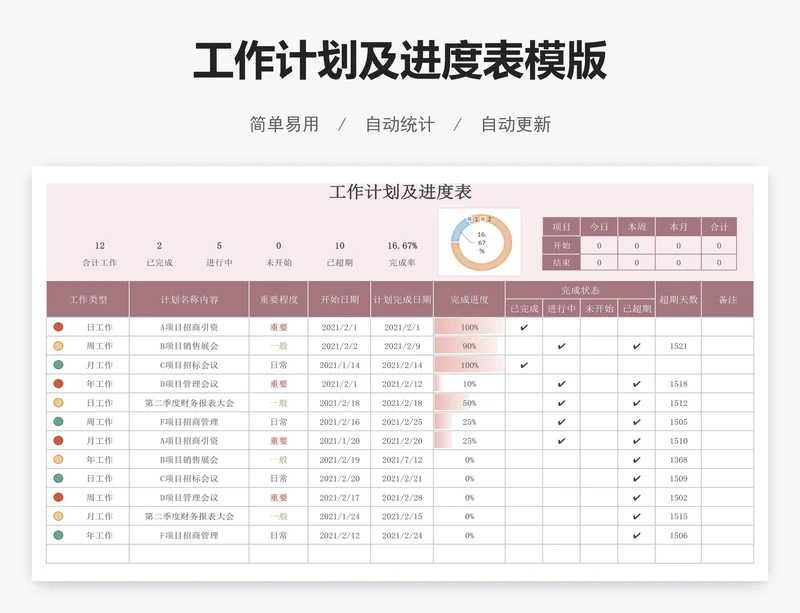This screenshot has width=800, height=613.
Task: Click the 90% progress bar
Action: click(466, 346)
